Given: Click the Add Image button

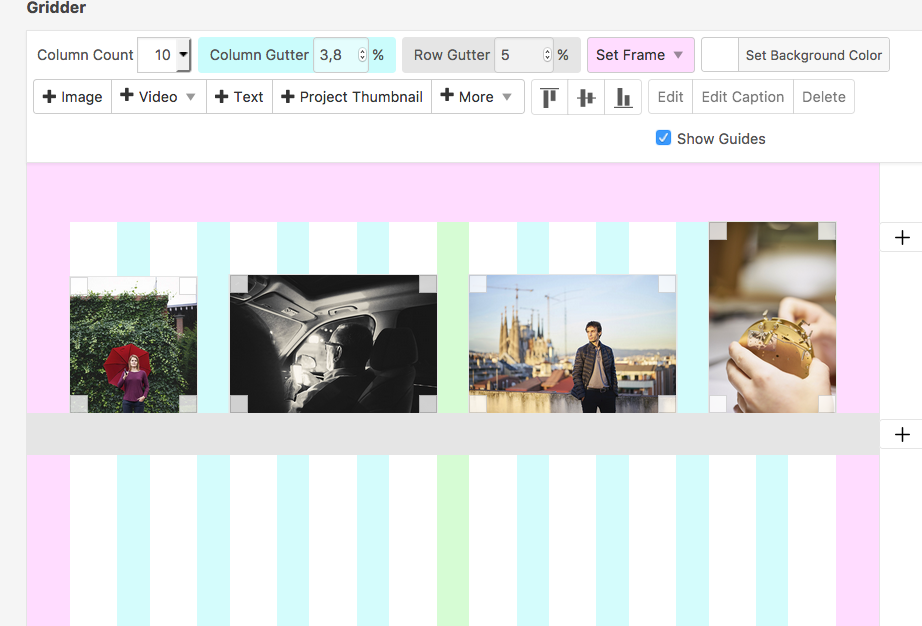Looking at the screenshot, I should (72, 97).
